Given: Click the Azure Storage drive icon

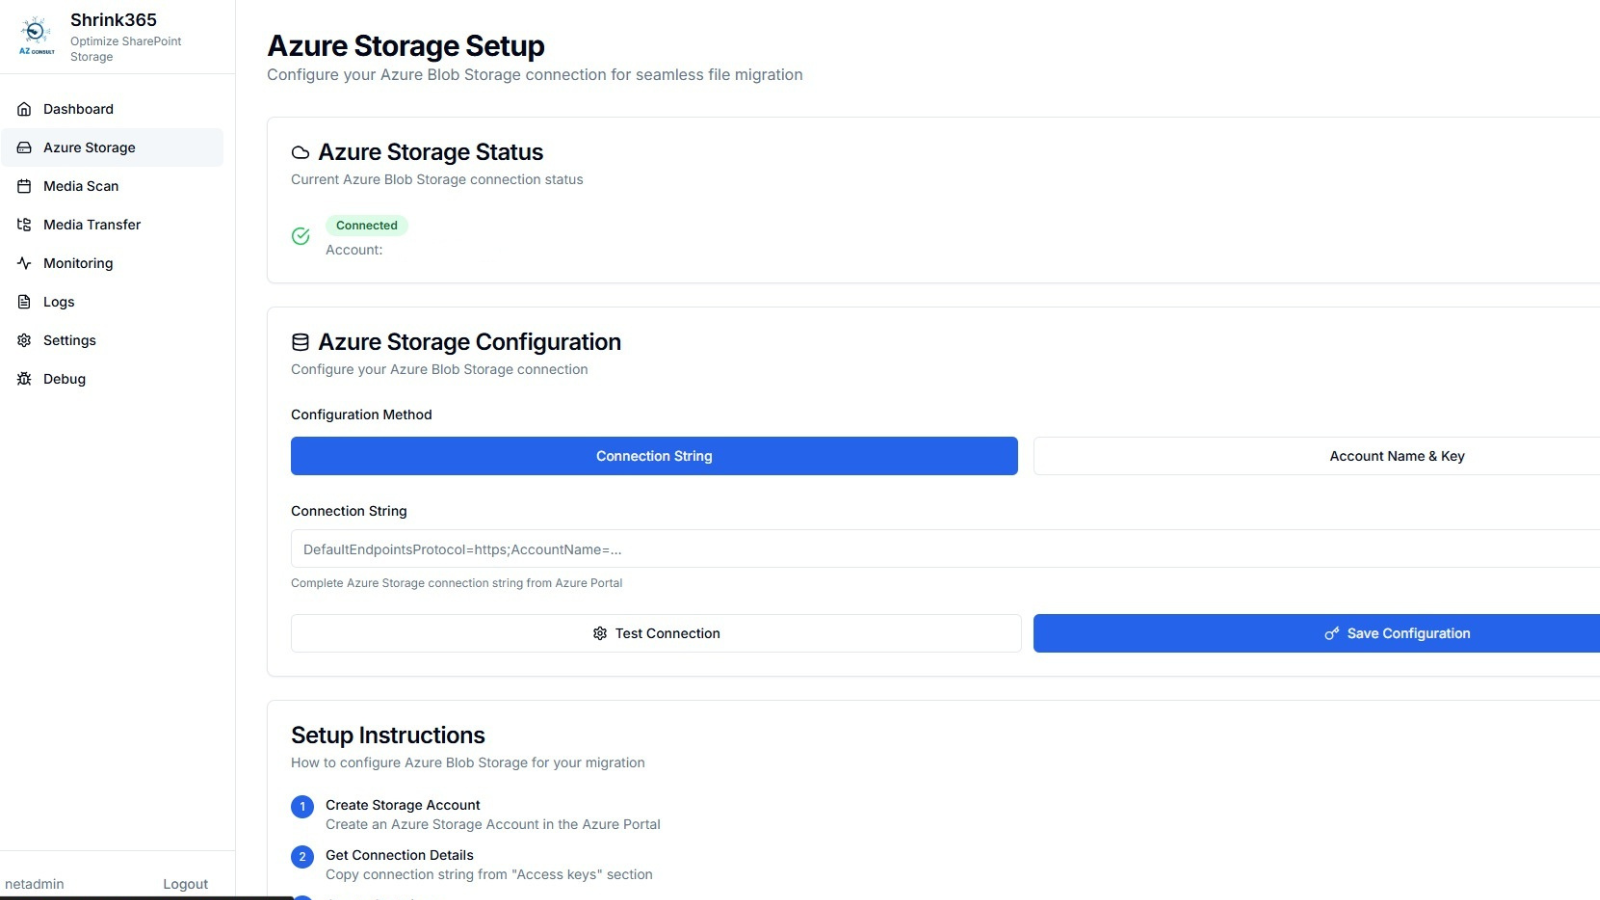Looking at the screenshot, I should 24,148.
